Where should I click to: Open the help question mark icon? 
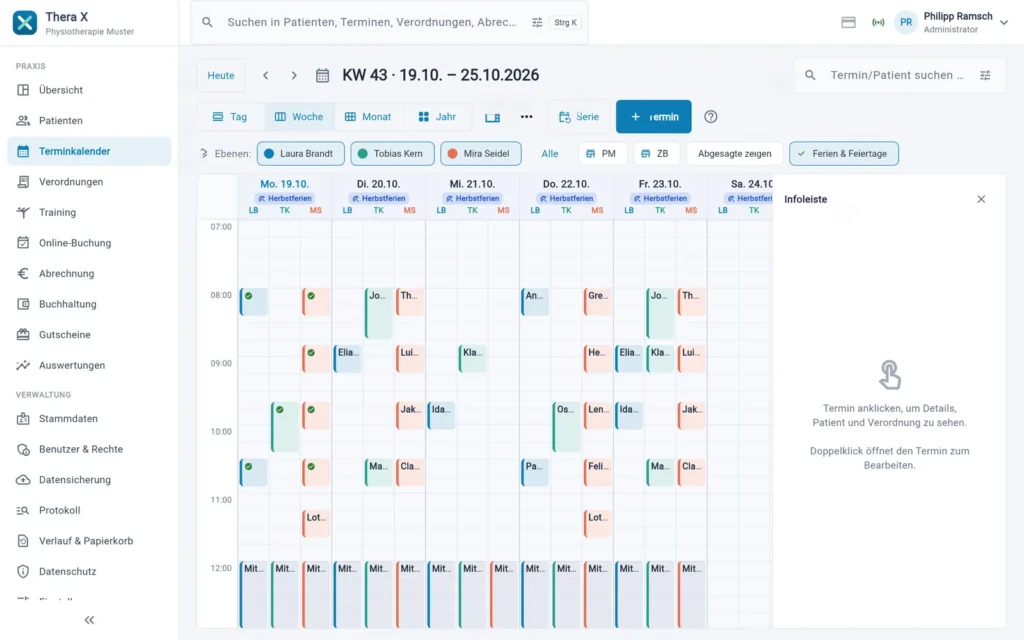pyautogui.click(x=711, y=117)
